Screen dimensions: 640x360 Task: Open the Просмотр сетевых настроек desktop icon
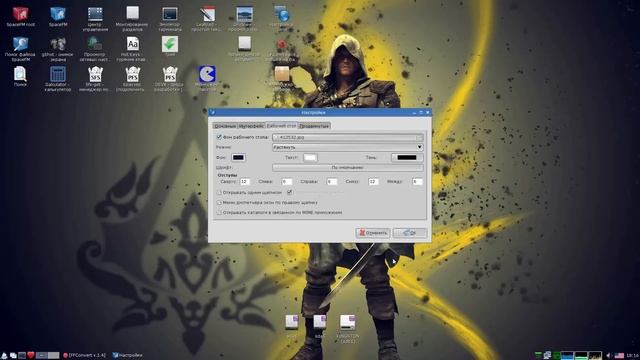click(95, 44)
